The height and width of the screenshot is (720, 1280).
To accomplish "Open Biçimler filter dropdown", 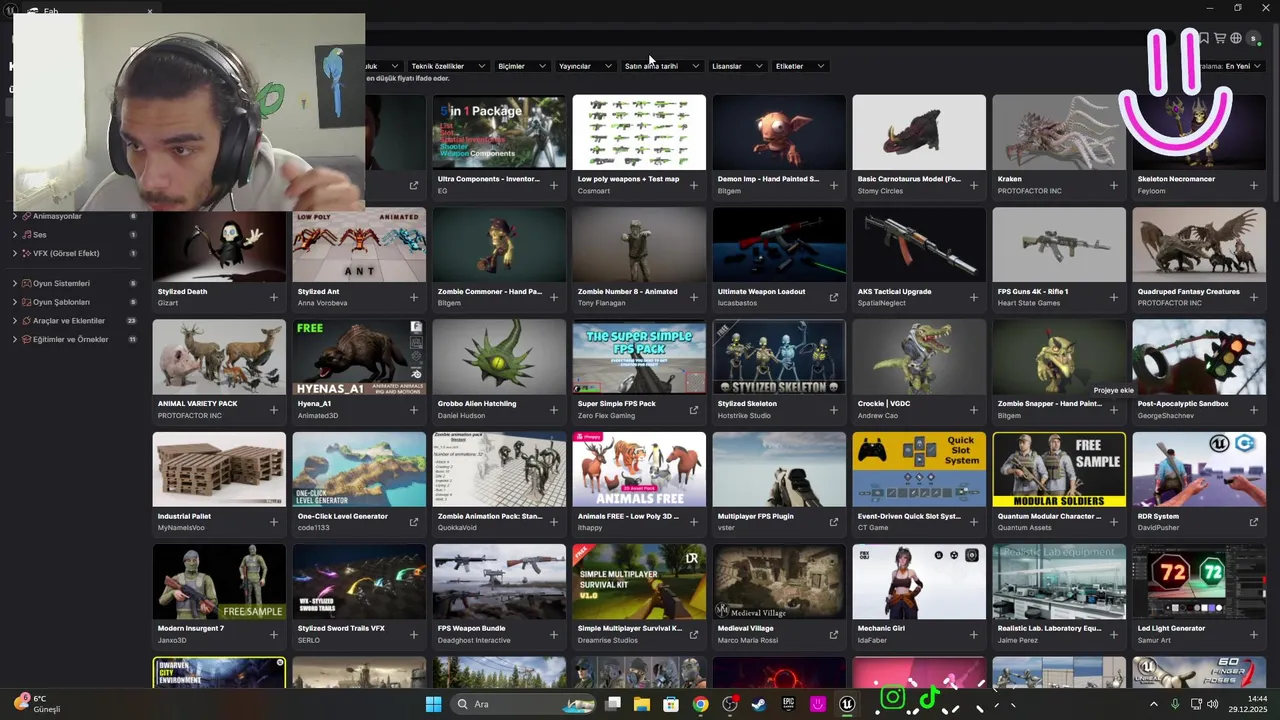I will [522, 66].
